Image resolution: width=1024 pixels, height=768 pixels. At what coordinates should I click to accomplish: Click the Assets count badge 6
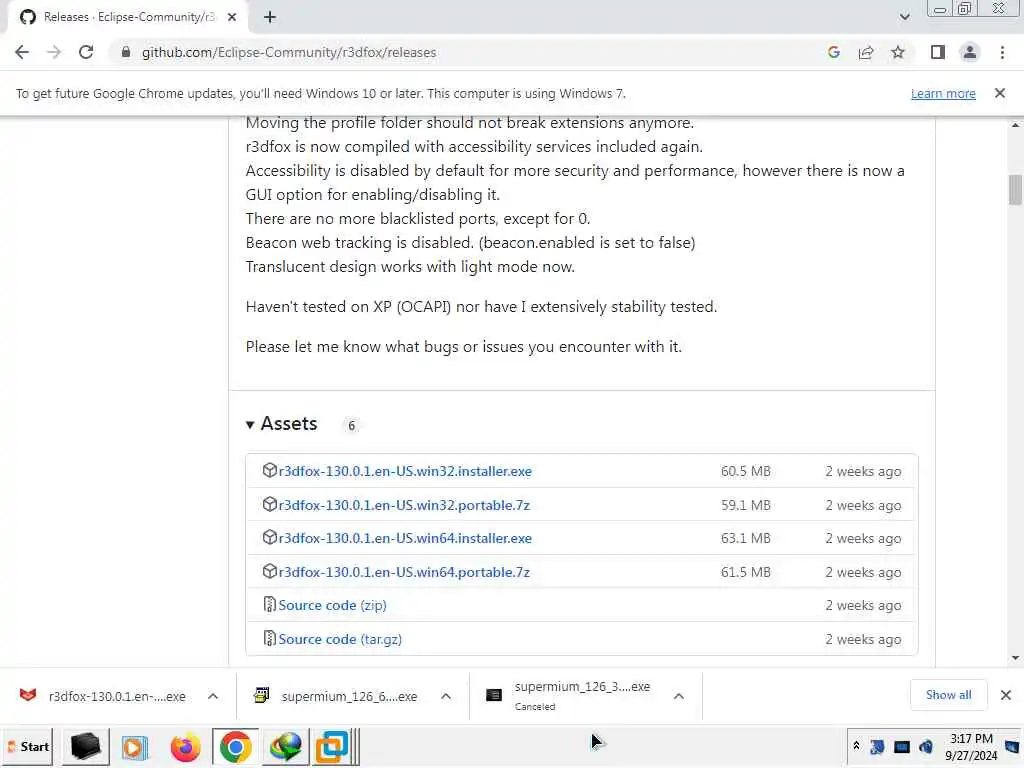[351, 425]
